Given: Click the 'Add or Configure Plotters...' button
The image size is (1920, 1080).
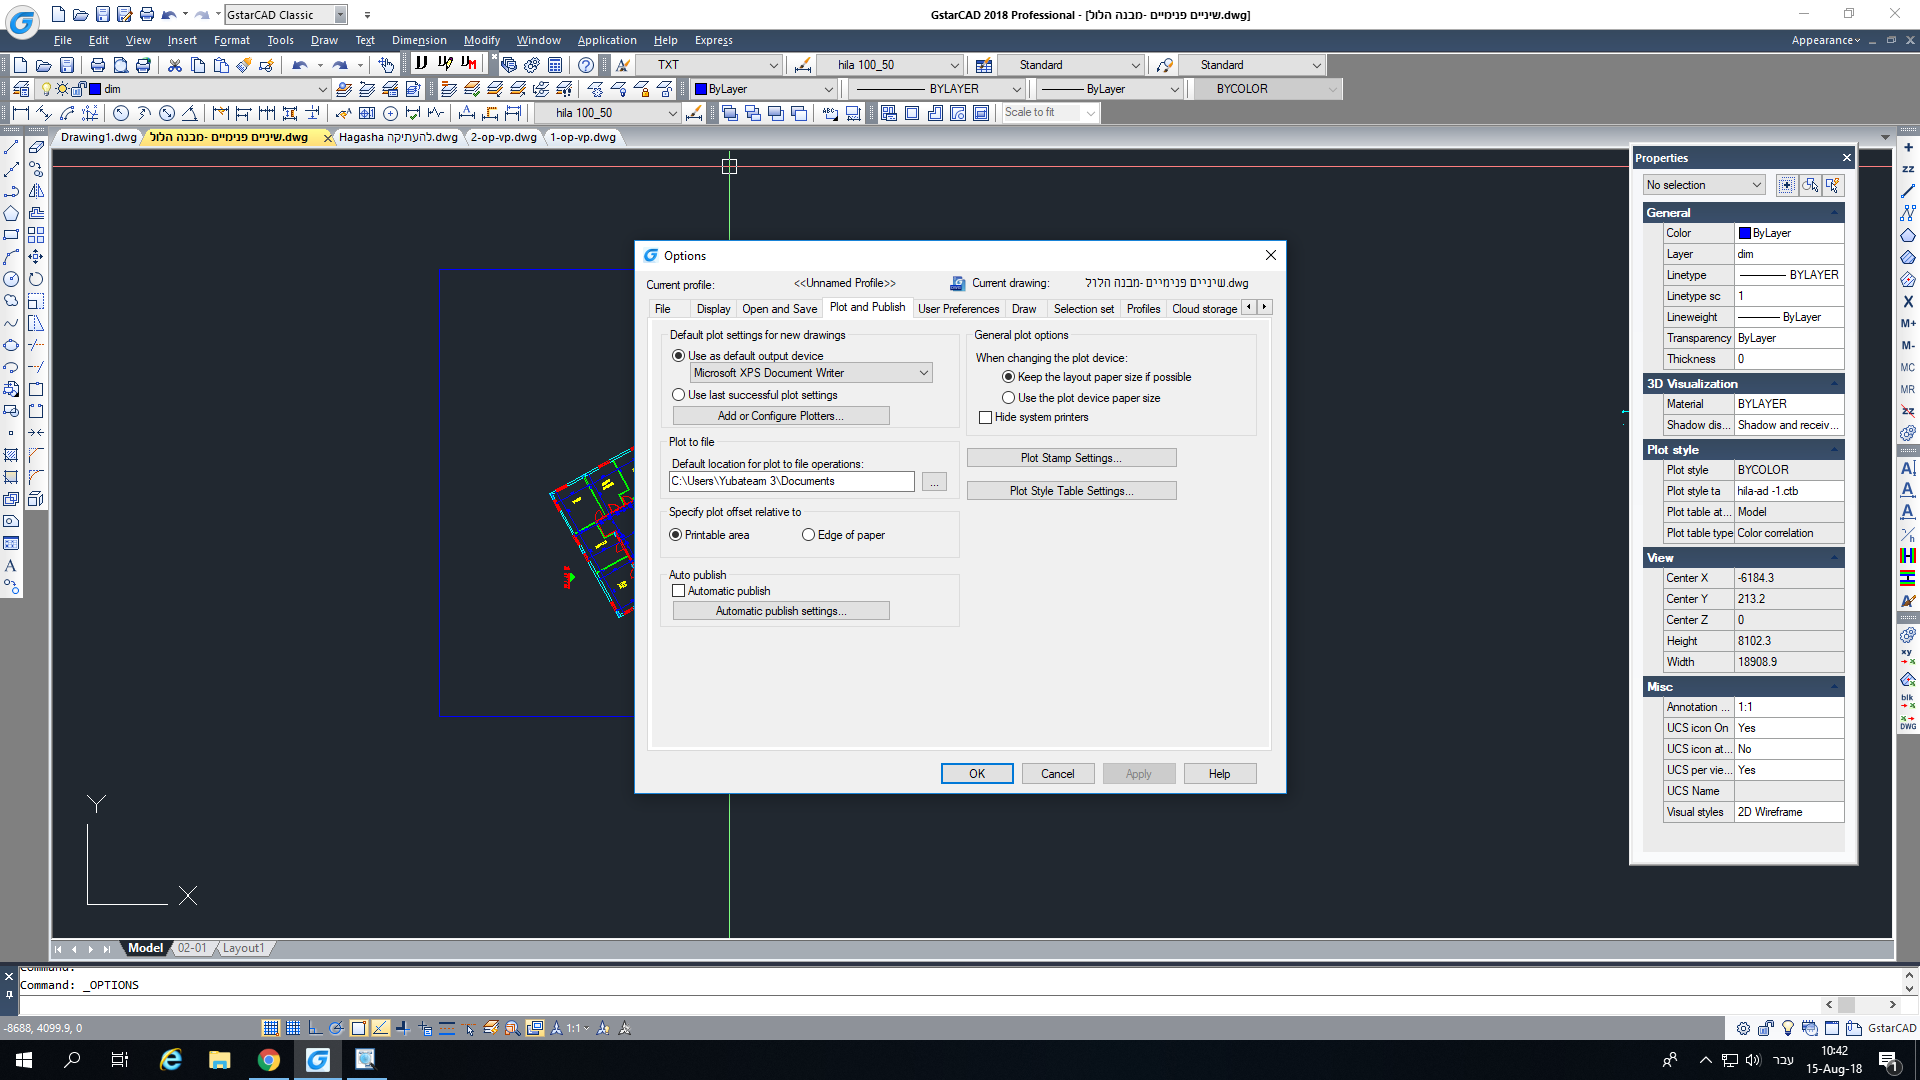Looking at the screenshot, I should [781, 416].
